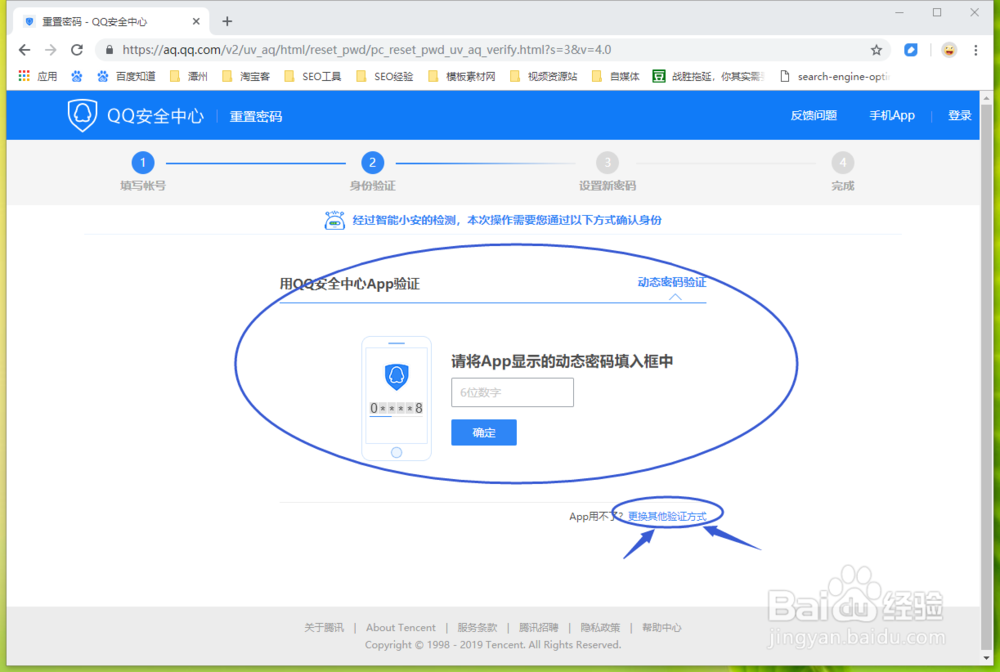Click 登录 in the header
This screenshot has width=1000, height=672.
959,115
